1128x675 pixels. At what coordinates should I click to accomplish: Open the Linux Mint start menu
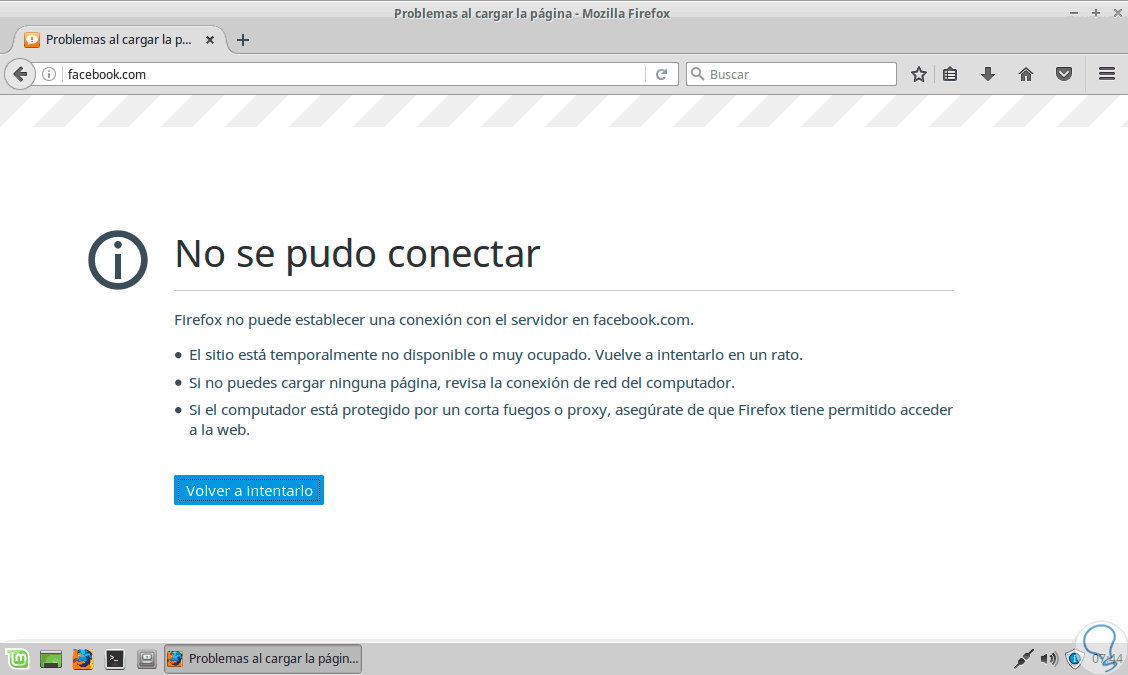pyautogui.click(x=17, y=658)
